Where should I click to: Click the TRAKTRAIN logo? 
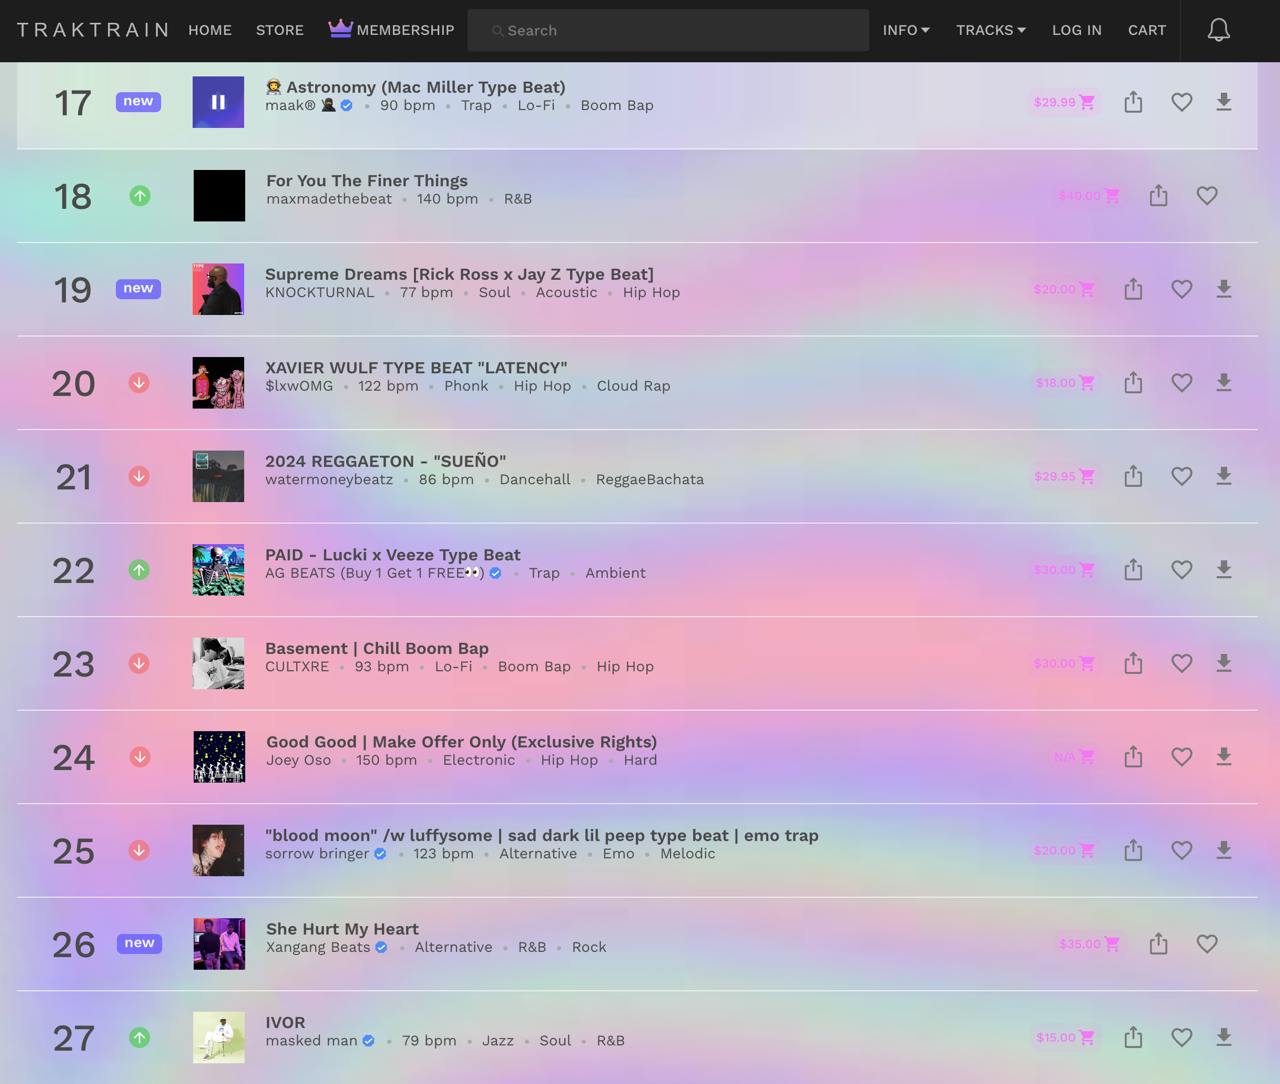(93, 30)
